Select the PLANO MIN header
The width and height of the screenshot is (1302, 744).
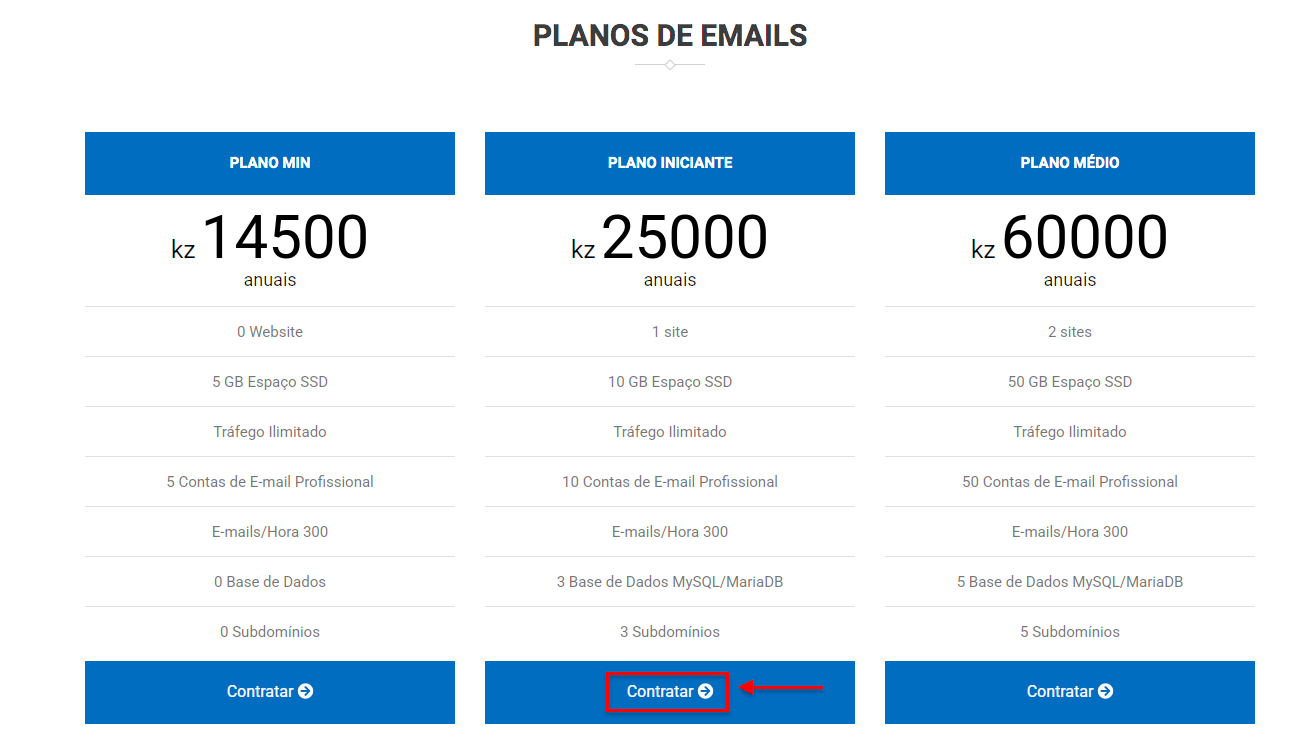[x=270, y=163]
